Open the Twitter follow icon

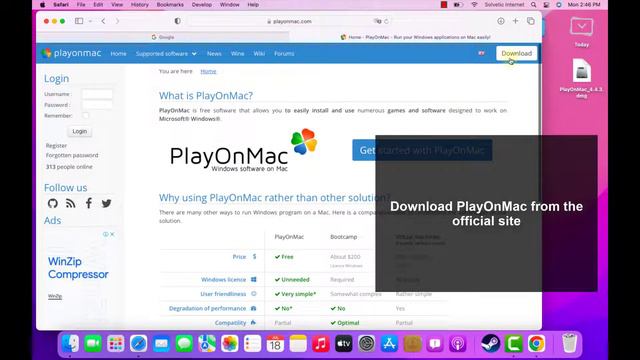click(107, 203)
